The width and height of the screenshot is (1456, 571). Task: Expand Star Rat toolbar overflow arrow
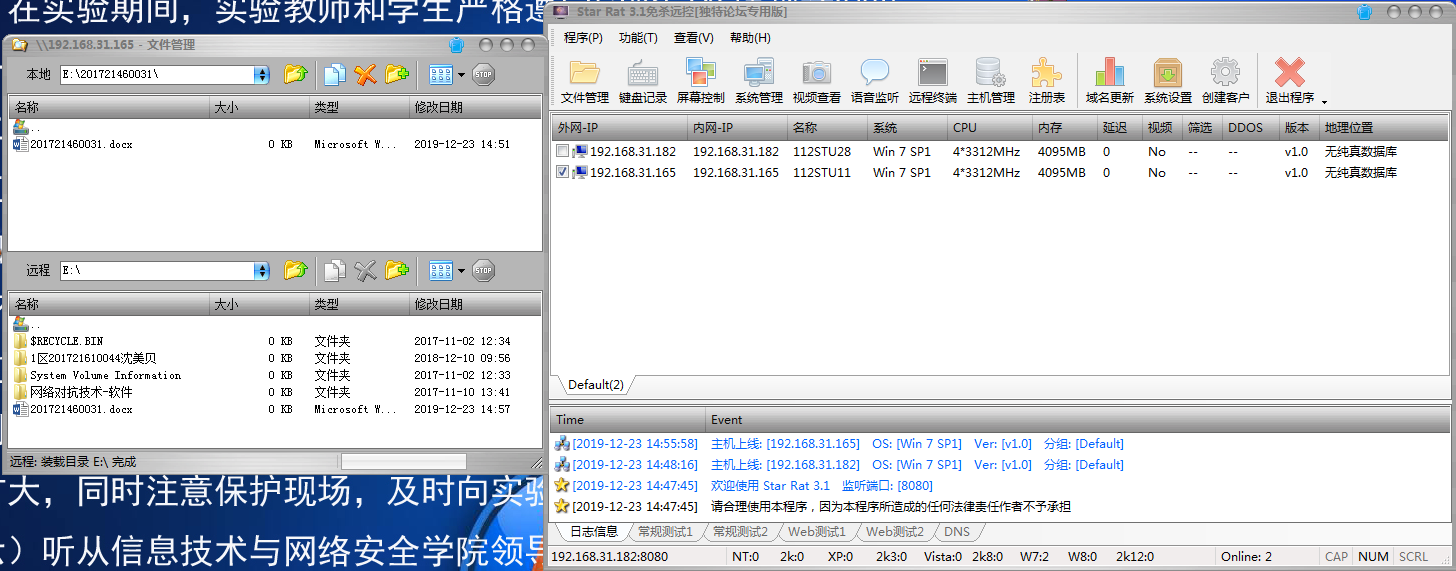coord(1324,101)
